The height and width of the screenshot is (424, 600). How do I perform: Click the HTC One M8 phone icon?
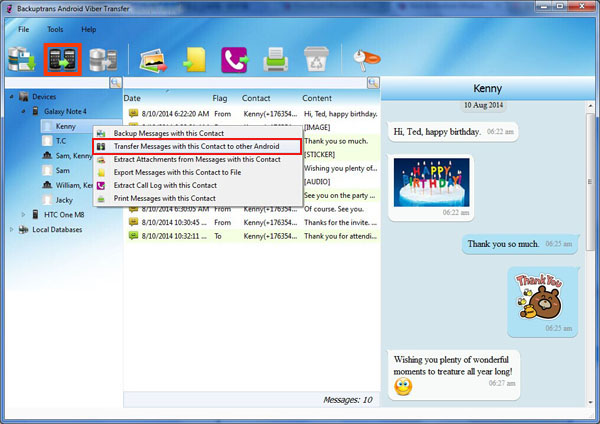(35, 215)
